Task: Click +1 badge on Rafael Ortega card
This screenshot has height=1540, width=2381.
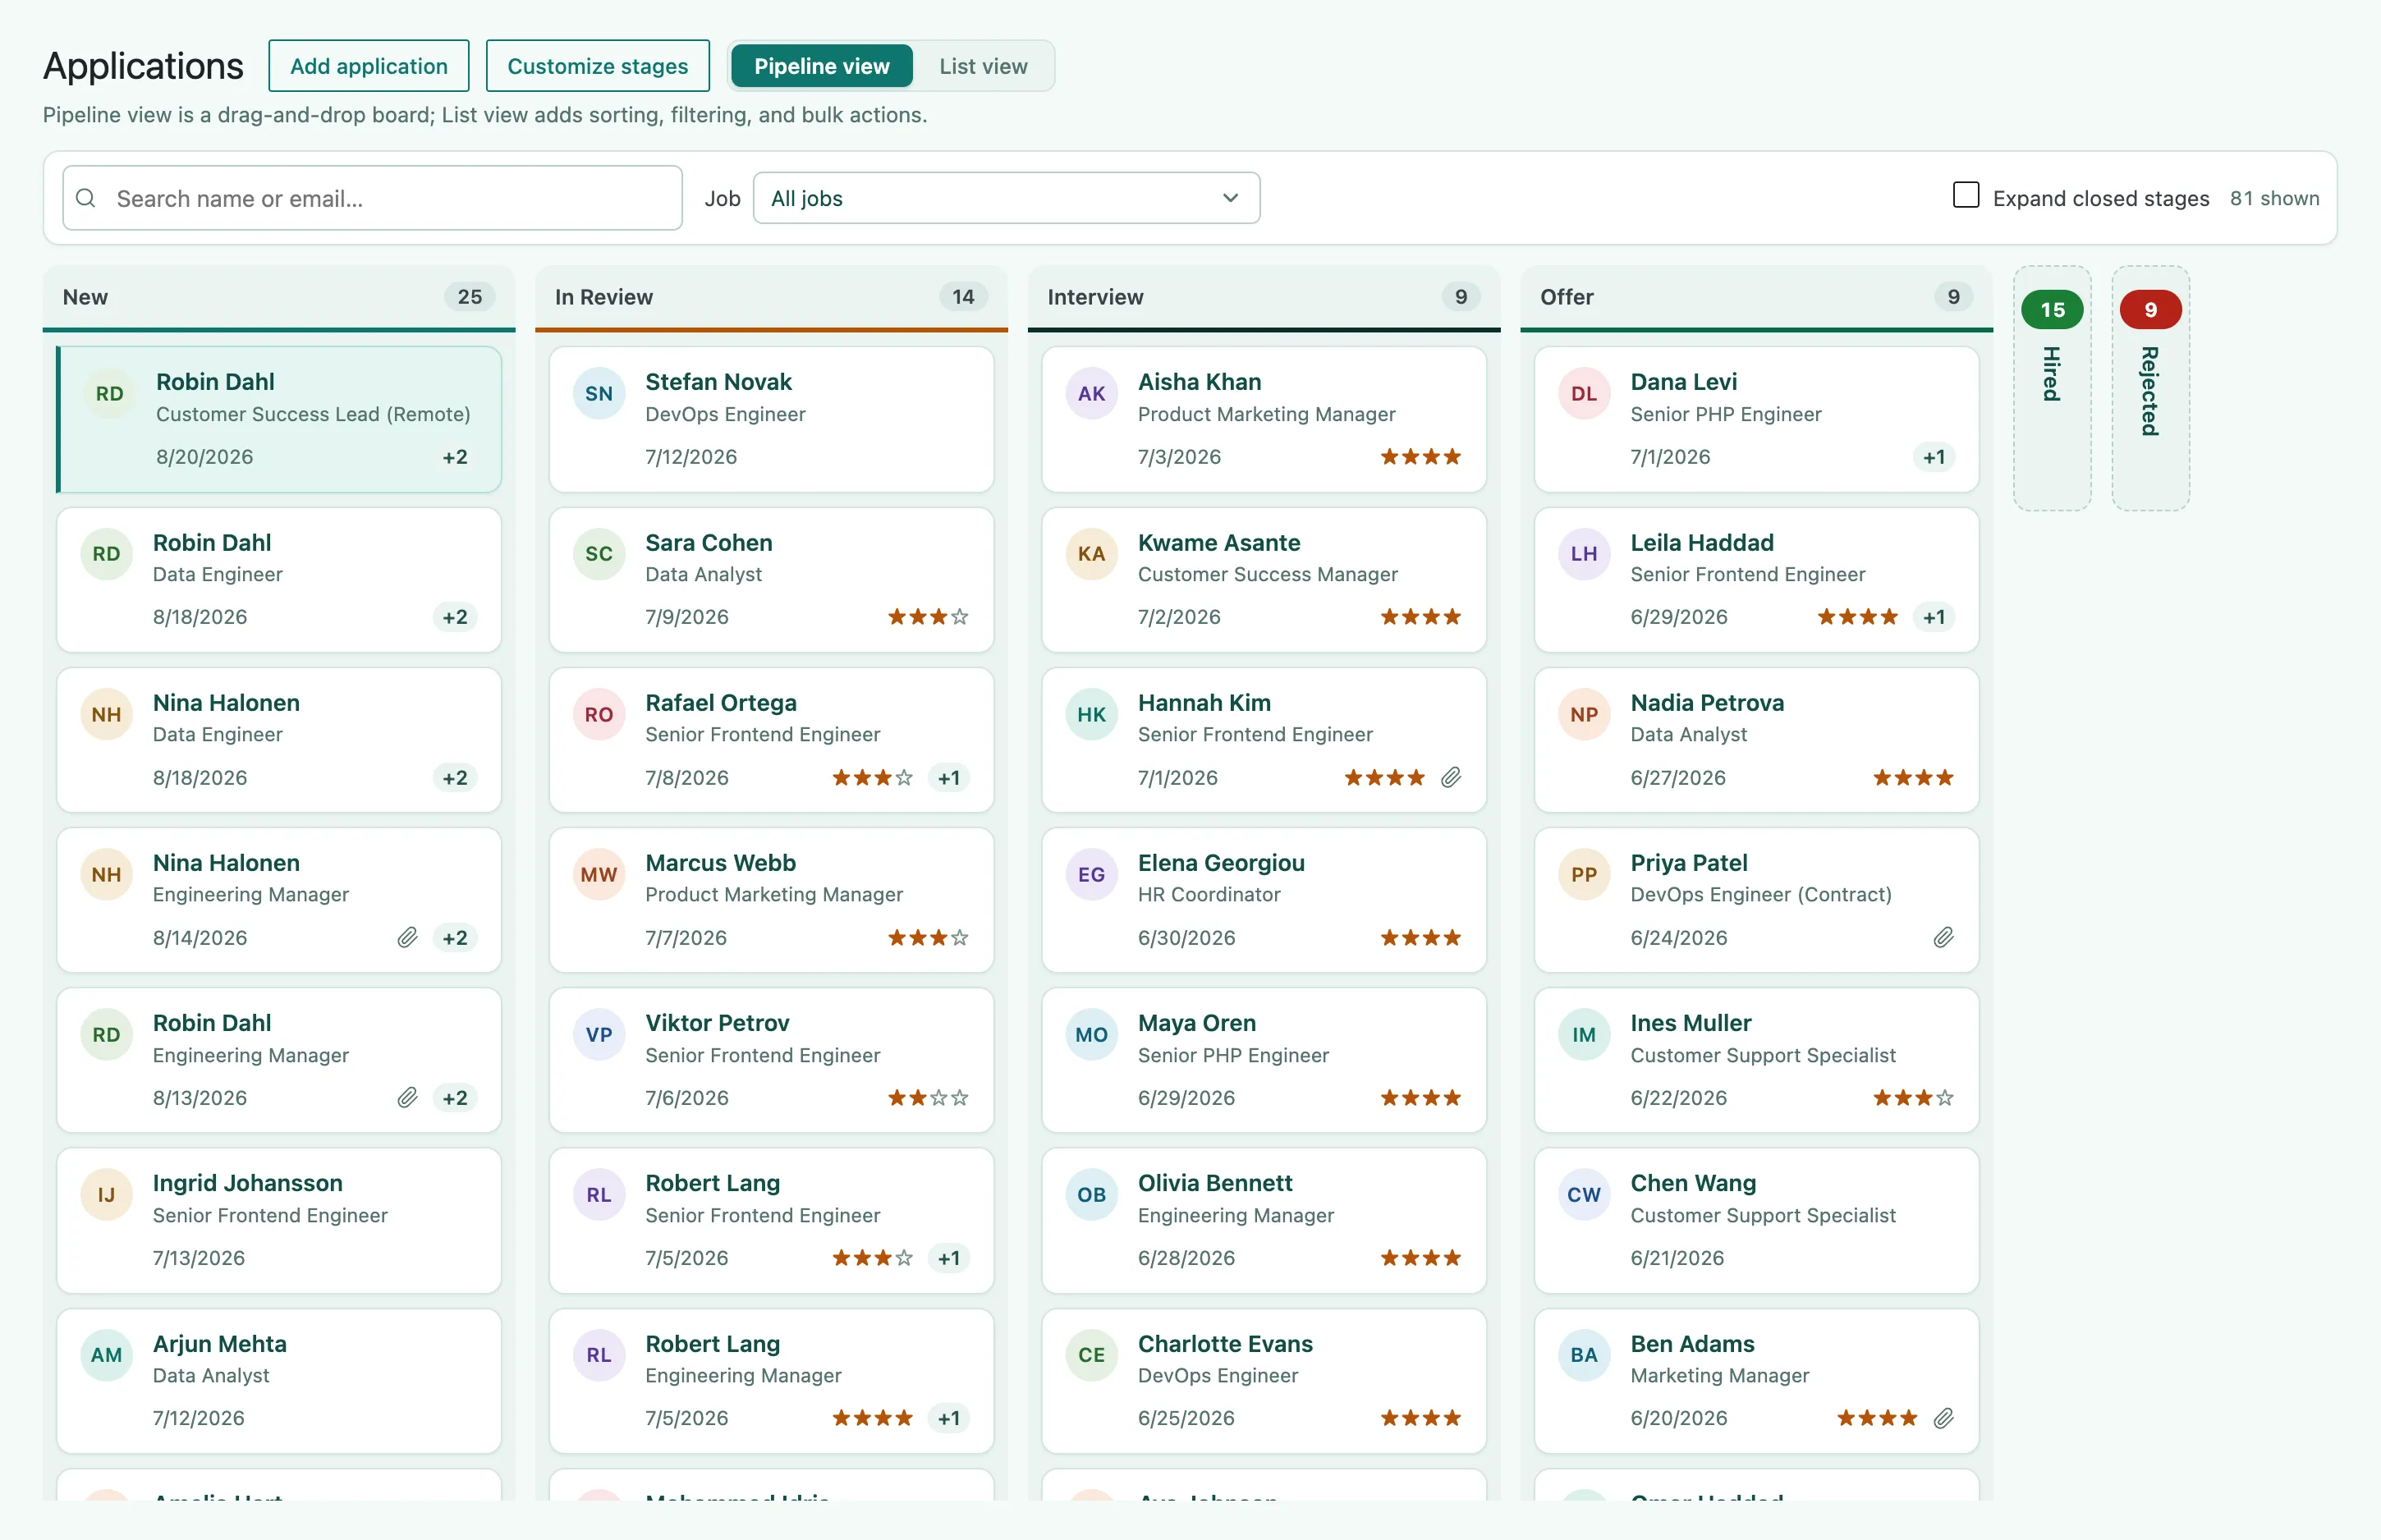Action: [949, 777]
